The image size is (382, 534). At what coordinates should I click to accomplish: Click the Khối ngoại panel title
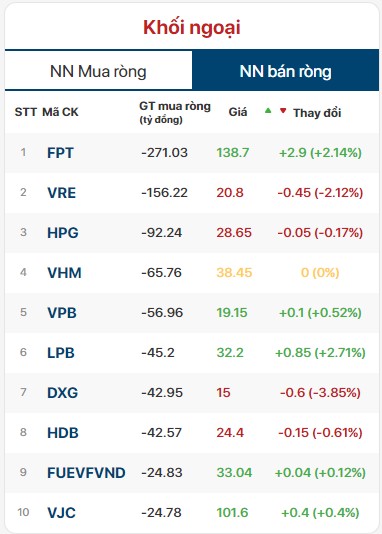pyautogui.click(x=192, y=28)
